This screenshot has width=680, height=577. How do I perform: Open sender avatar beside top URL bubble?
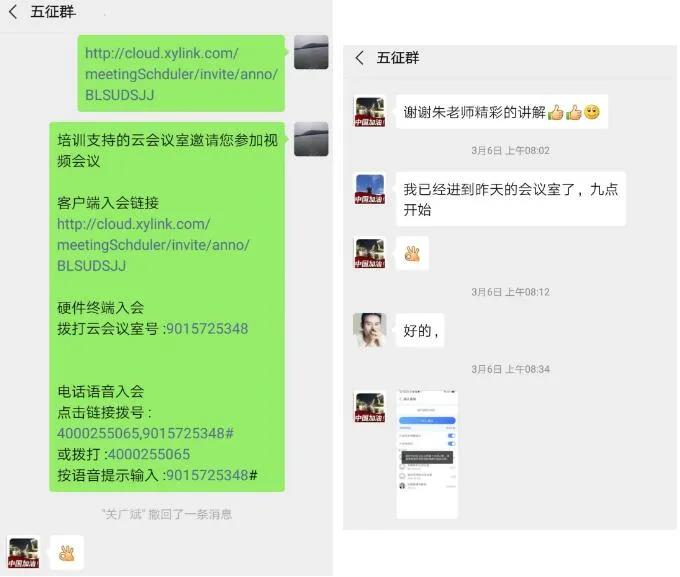(x=311, y=52)
